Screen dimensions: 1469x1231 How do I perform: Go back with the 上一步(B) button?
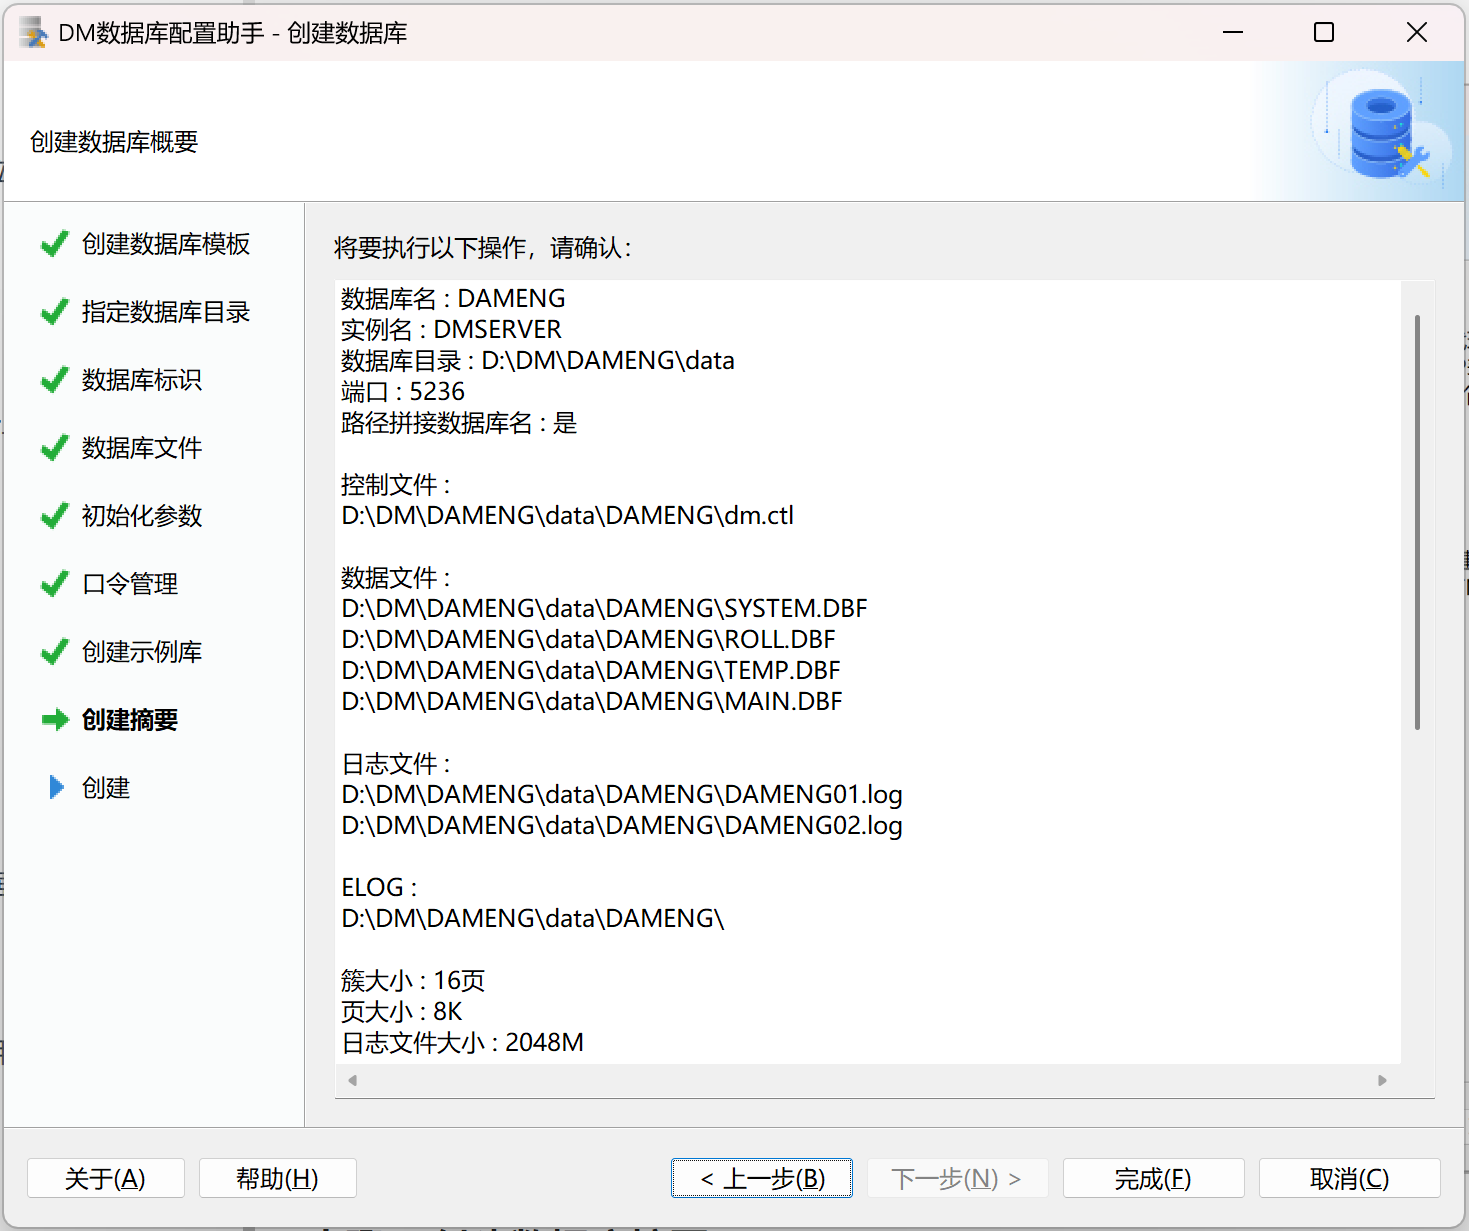pos(762,1178)
